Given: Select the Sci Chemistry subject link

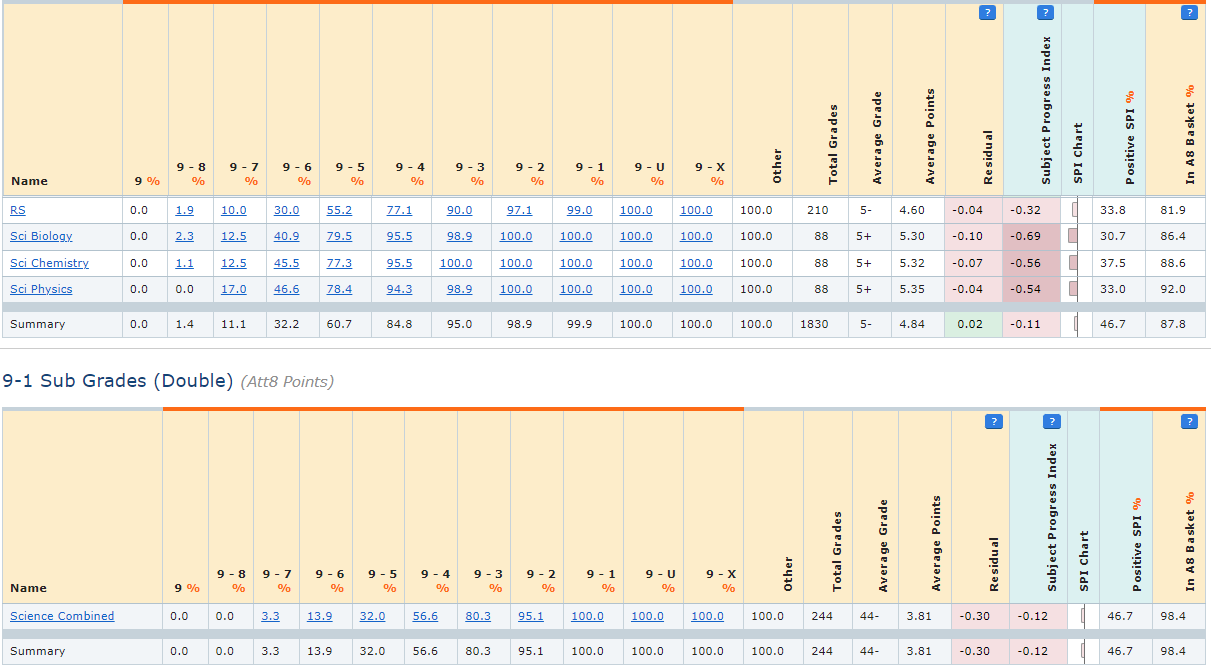Looking at the screenshot, I should point(49,263).
